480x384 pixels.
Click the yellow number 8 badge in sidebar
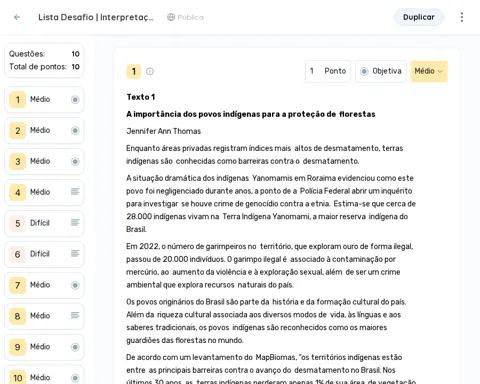tap(18, 316)
